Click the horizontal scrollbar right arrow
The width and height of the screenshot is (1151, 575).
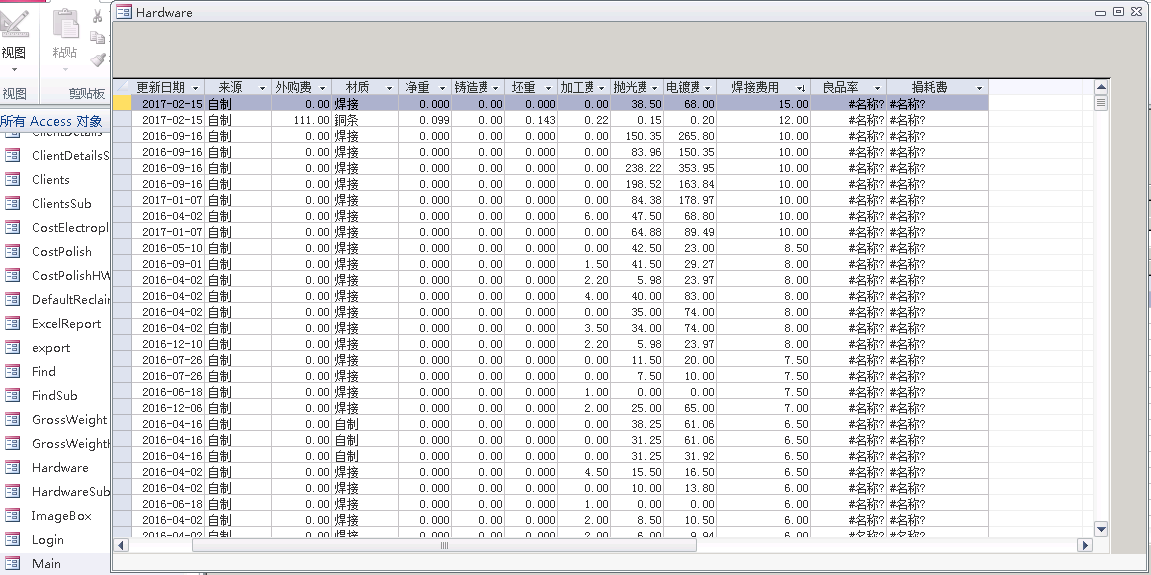pyautogui.click(x=1084, y=545)
